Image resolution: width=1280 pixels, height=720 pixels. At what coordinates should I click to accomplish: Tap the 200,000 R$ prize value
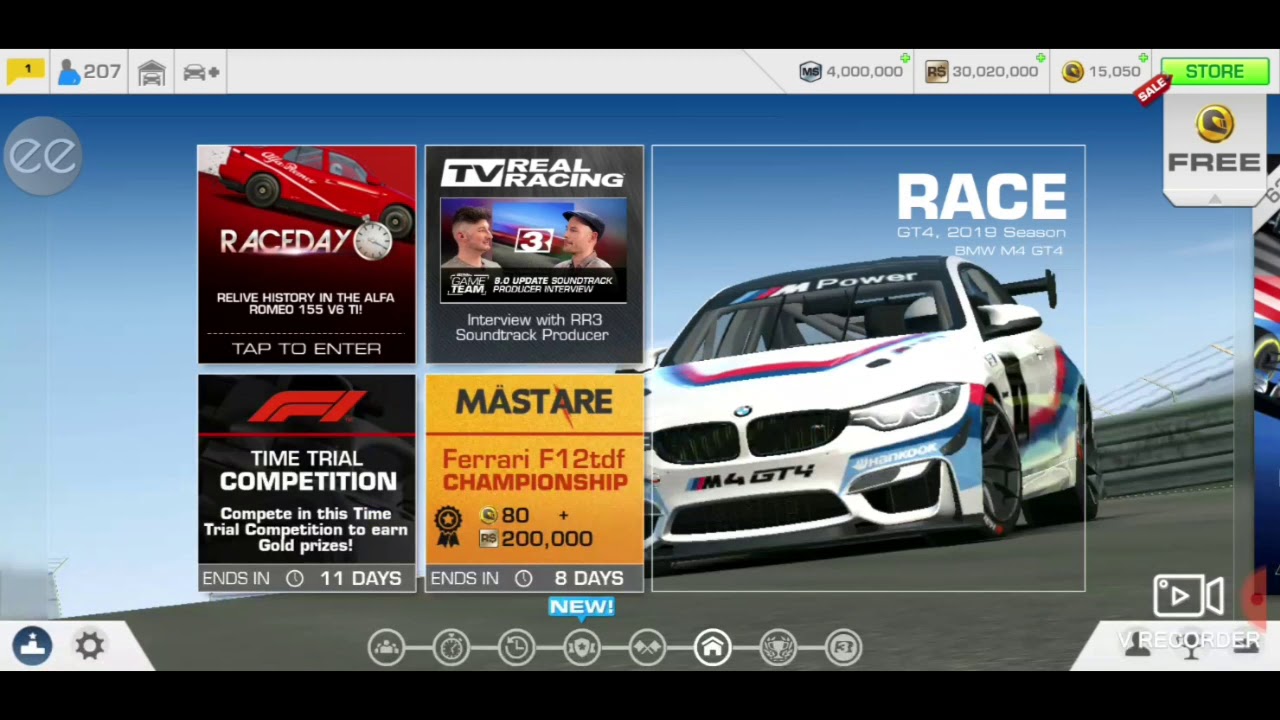tap(547, 539)
